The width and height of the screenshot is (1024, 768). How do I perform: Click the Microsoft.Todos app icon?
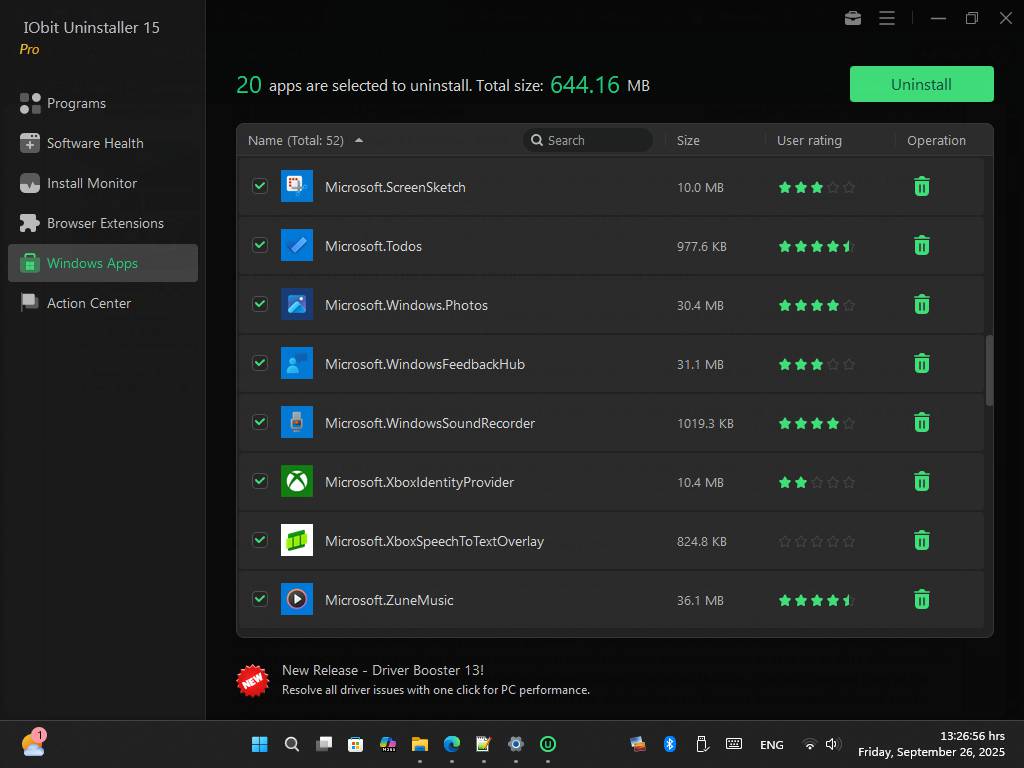coord(296,245)
